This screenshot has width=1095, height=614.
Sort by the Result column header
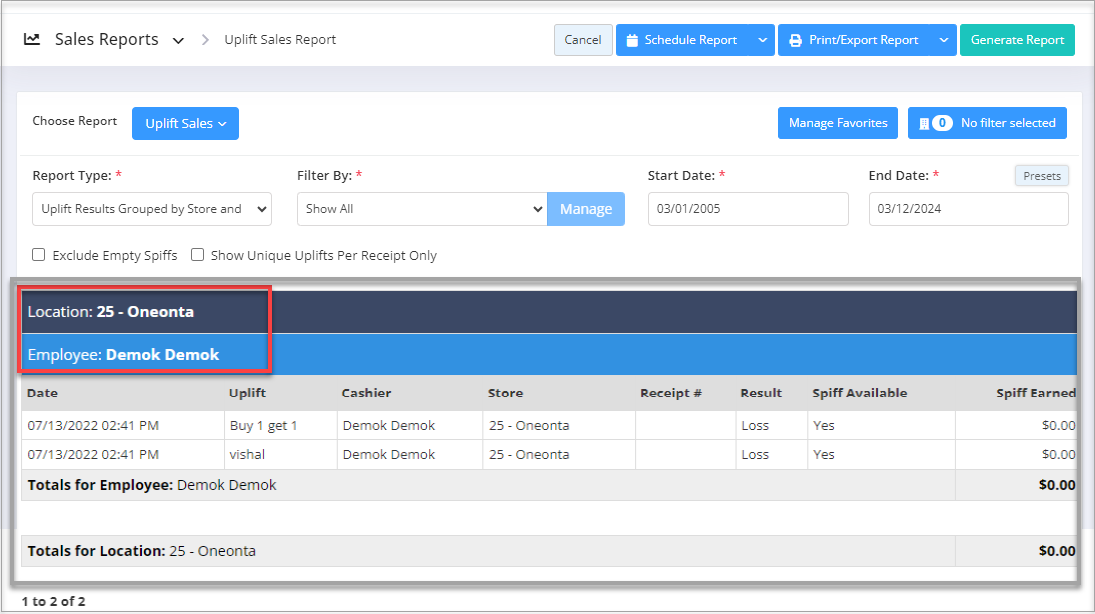point(761,393)
